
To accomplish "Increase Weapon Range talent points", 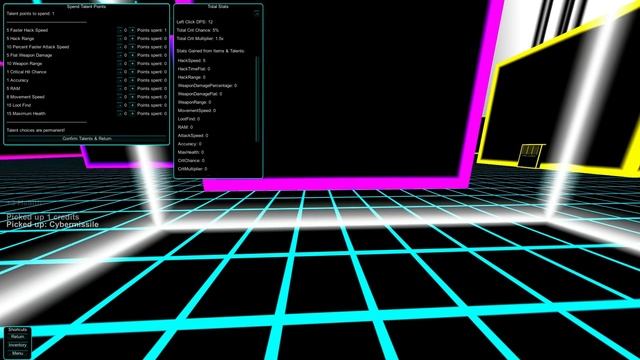I will 132,64.
